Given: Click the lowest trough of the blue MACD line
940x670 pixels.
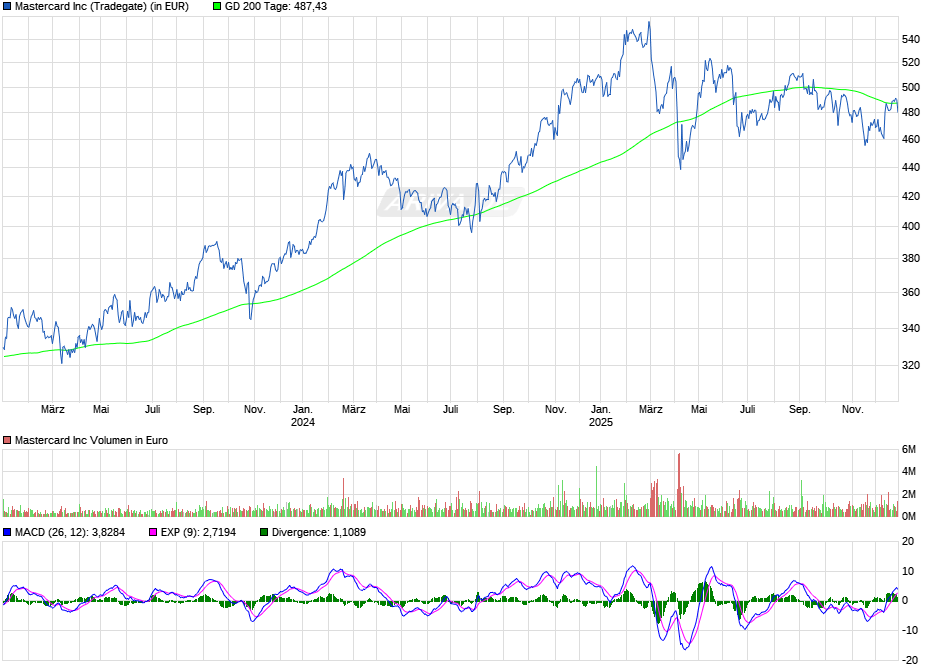Looking at the screenshot, I should [x=685, y=649].
